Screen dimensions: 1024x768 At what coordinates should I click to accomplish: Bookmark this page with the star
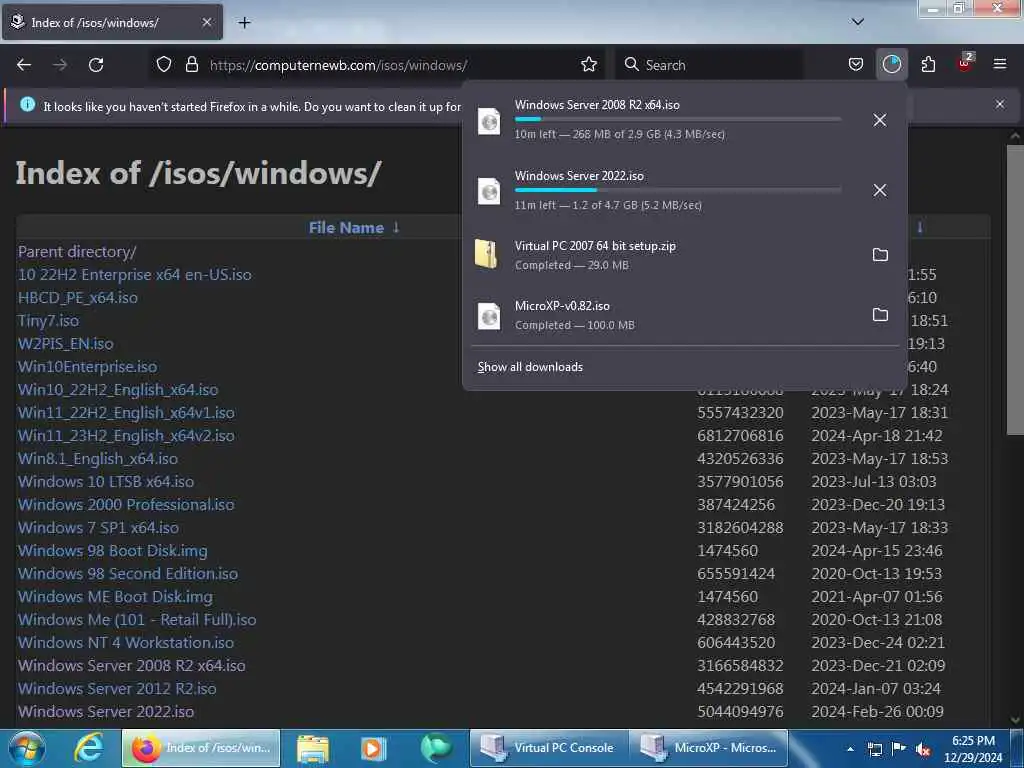click(588, 65)
